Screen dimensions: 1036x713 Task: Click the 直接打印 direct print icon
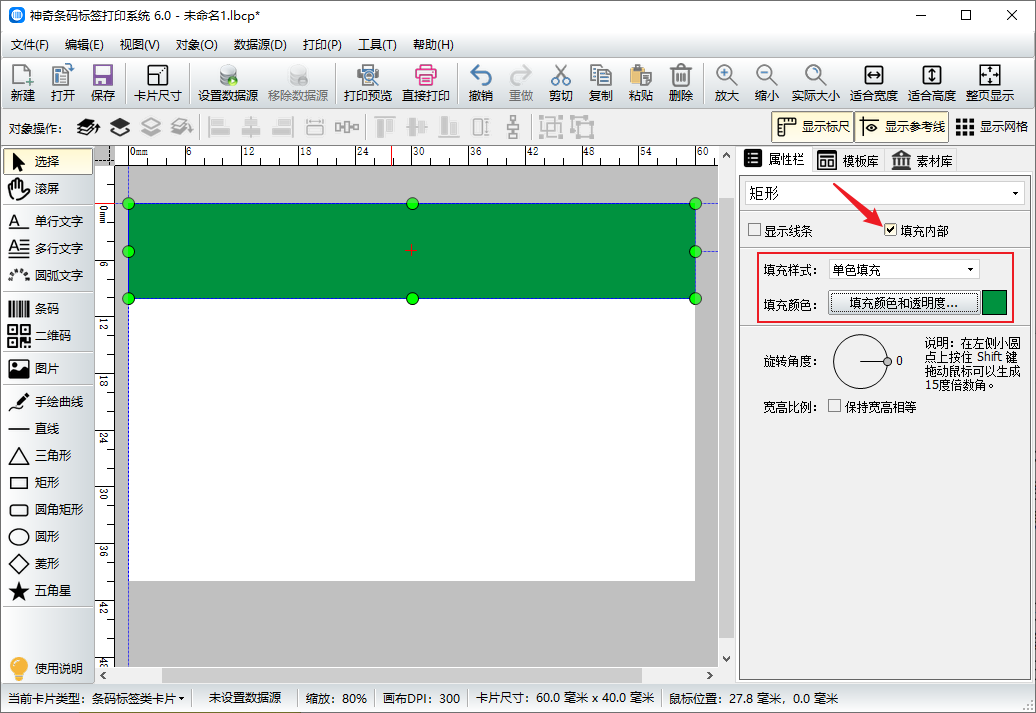426,83
